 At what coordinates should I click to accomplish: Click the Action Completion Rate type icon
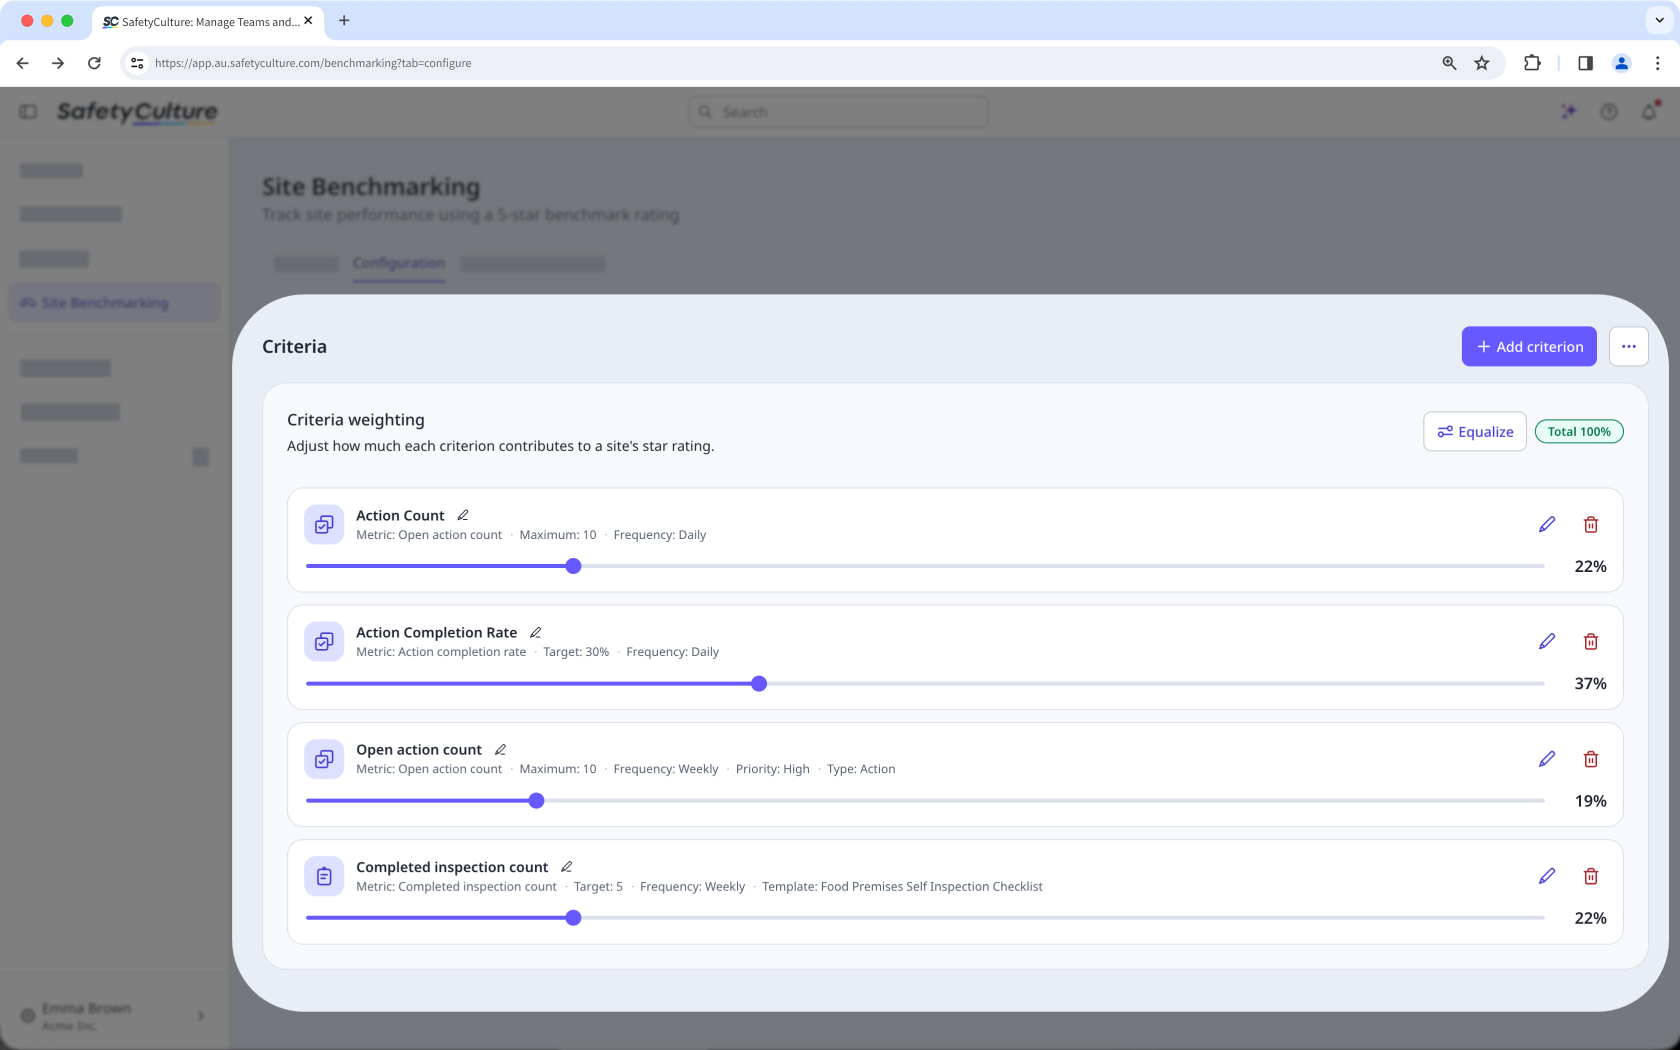coord(324,641)
